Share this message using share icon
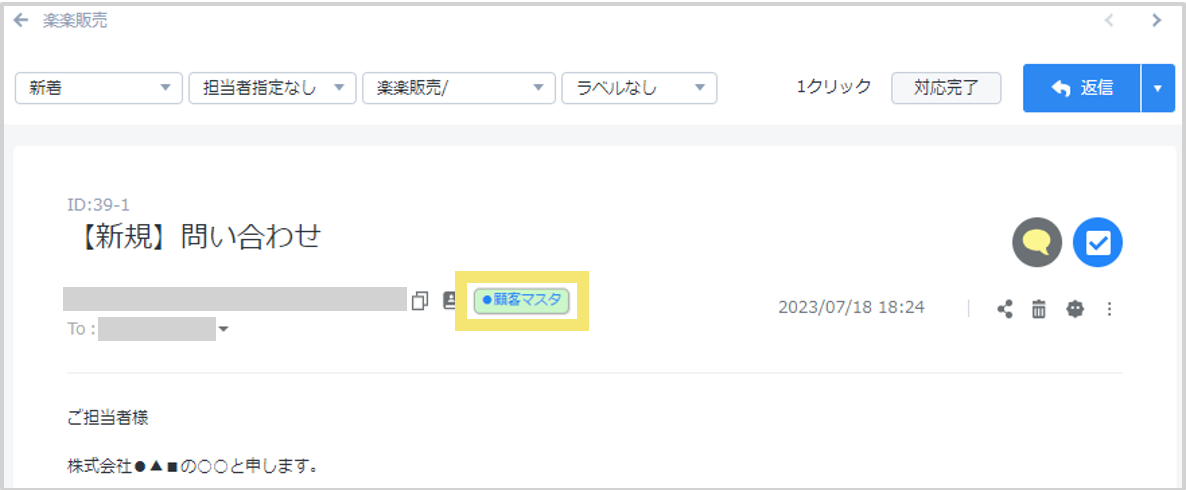 tap(1005, 309)
